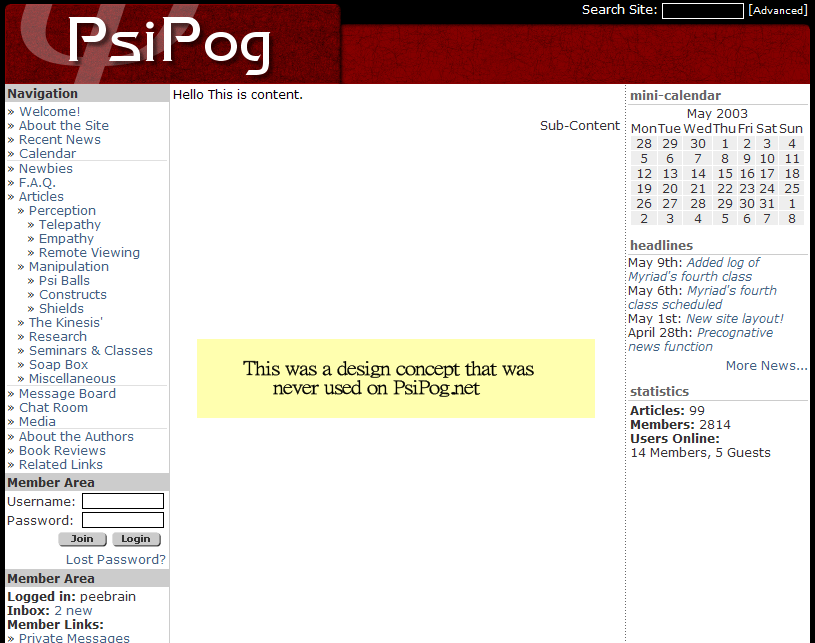Click the Password input field
Viewport: 815px width, 643px height.
pos(123,520)
